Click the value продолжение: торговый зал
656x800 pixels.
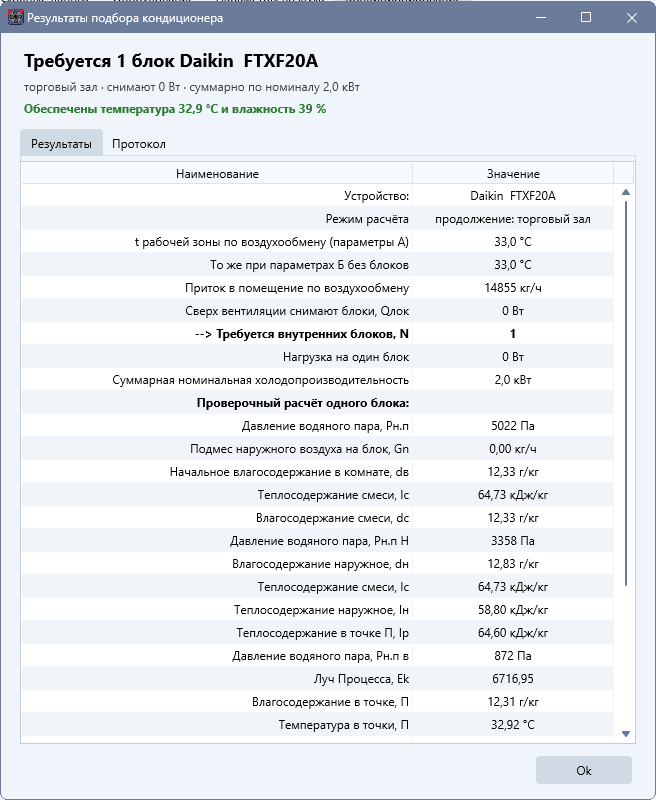click(x=513, y=219)
